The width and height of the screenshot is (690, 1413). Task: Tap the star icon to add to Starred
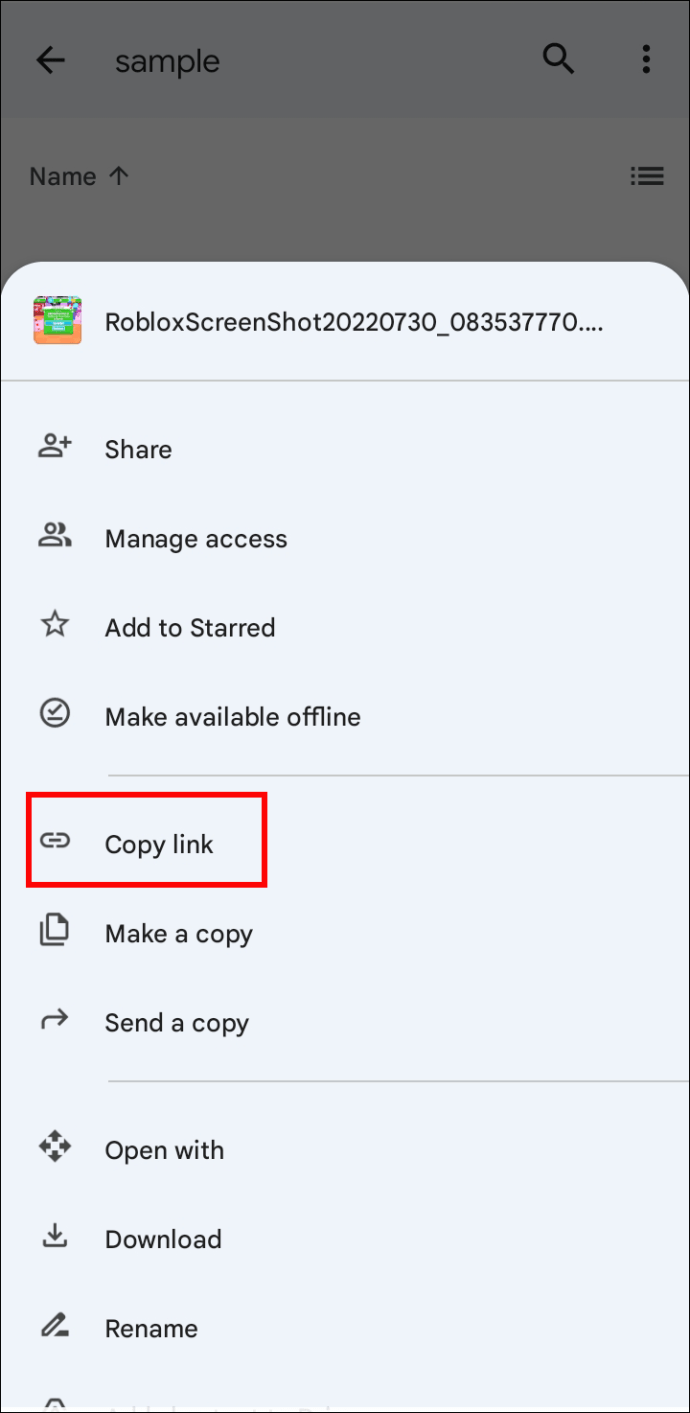point(54,626)
